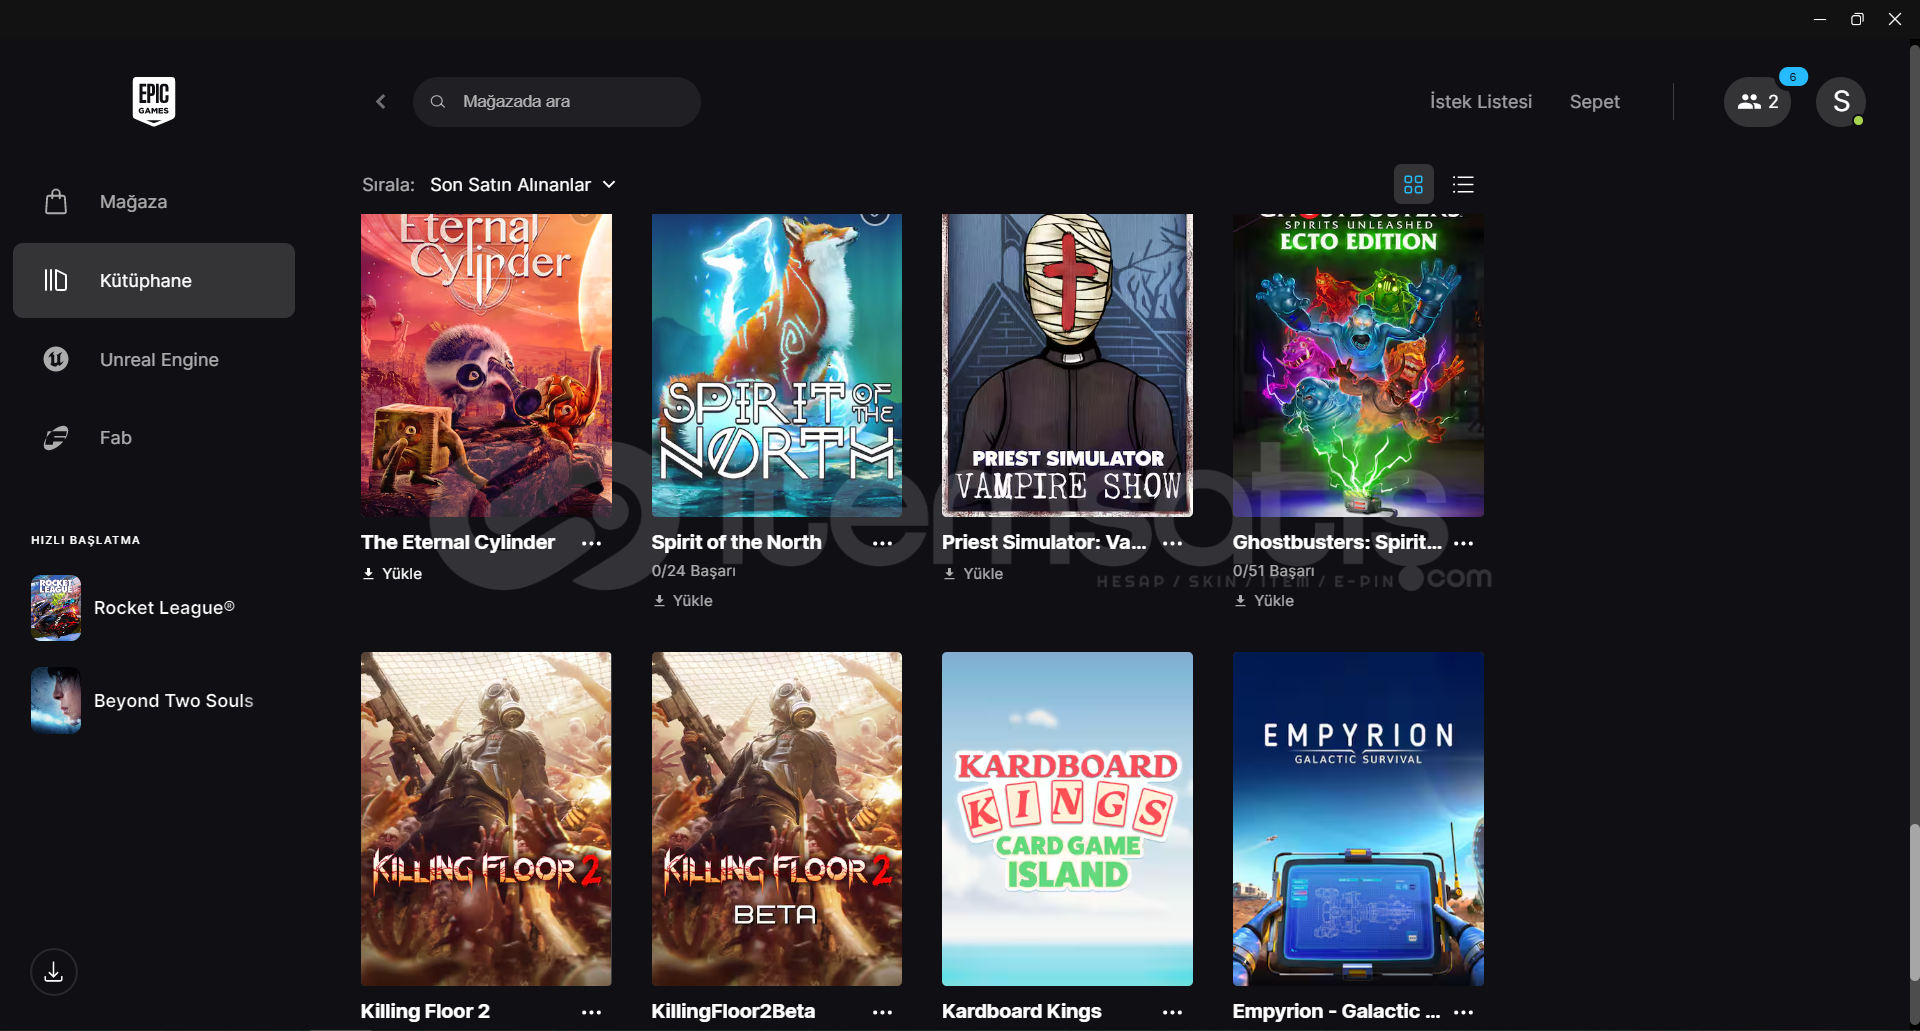
Task: Click the Killing Floor 2 title
Action: pos(426,1011)
